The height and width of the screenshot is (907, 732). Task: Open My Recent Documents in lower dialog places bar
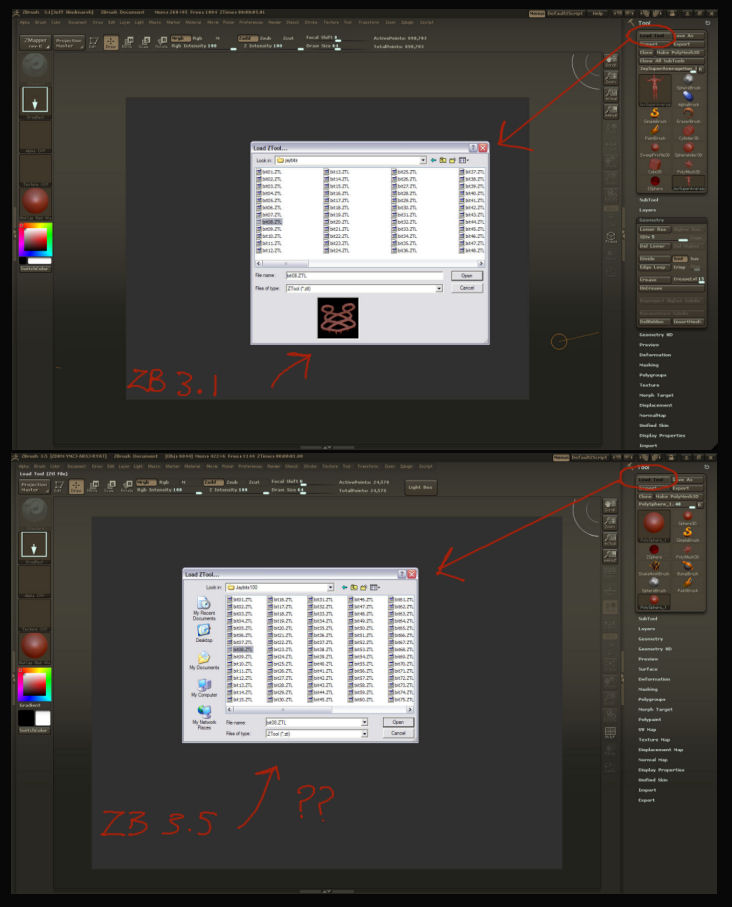click(x=204, y=609)
